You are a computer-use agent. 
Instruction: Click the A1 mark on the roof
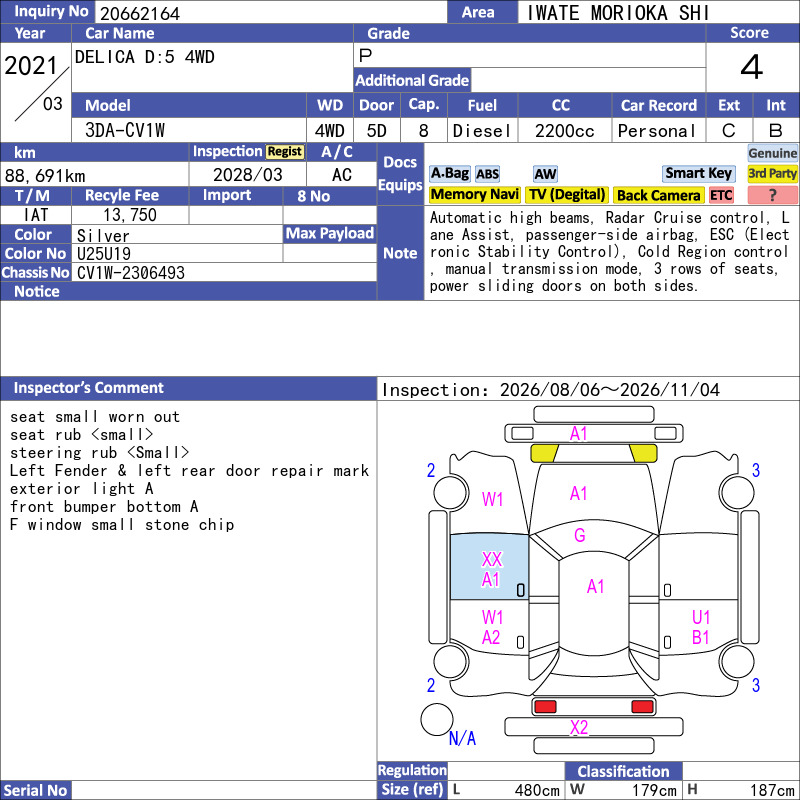595,586
